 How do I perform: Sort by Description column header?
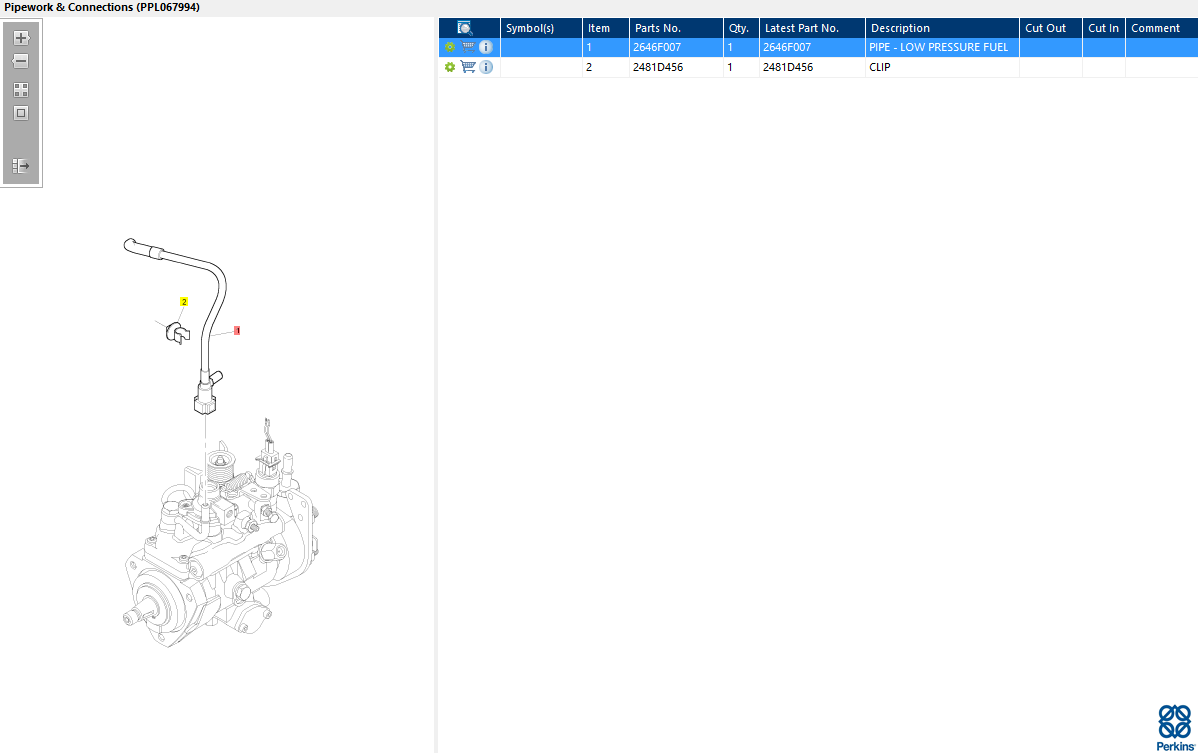[x=942, y=28]
